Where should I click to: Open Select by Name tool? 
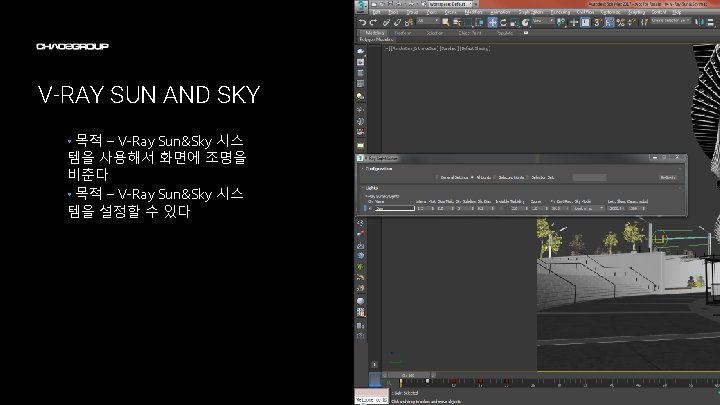(457, 22)
